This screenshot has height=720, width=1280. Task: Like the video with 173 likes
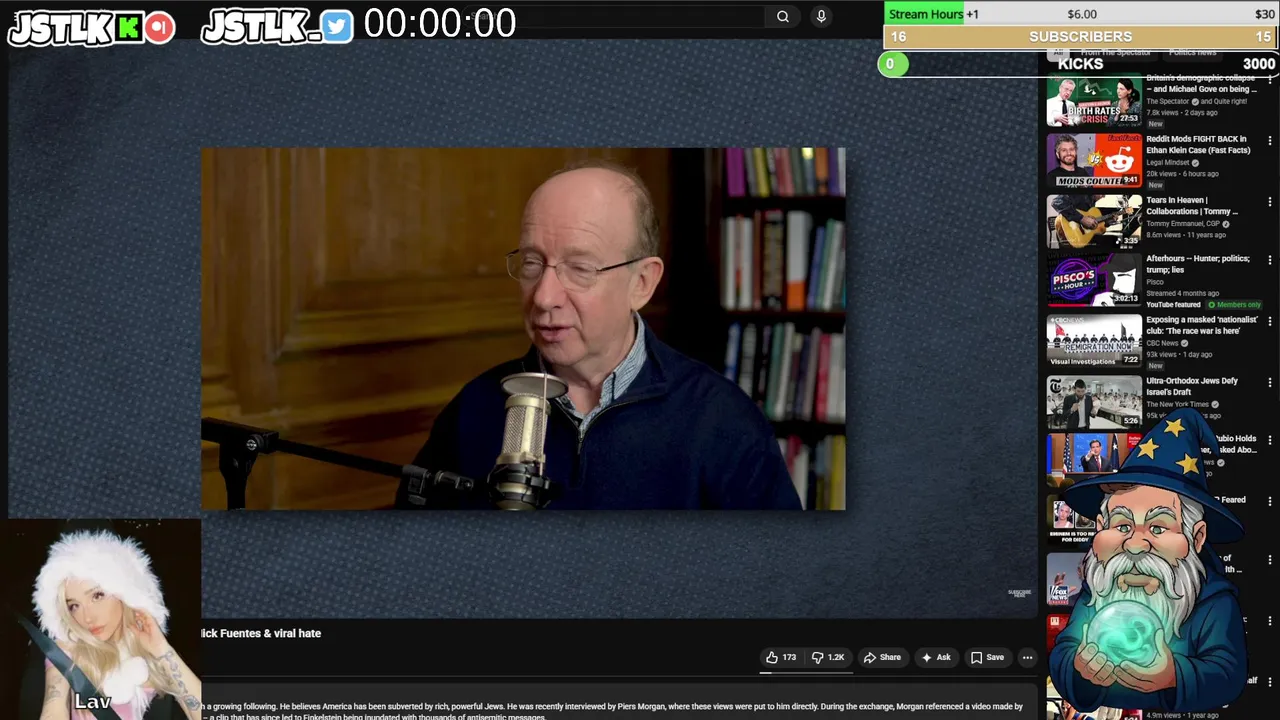[781, 657]
